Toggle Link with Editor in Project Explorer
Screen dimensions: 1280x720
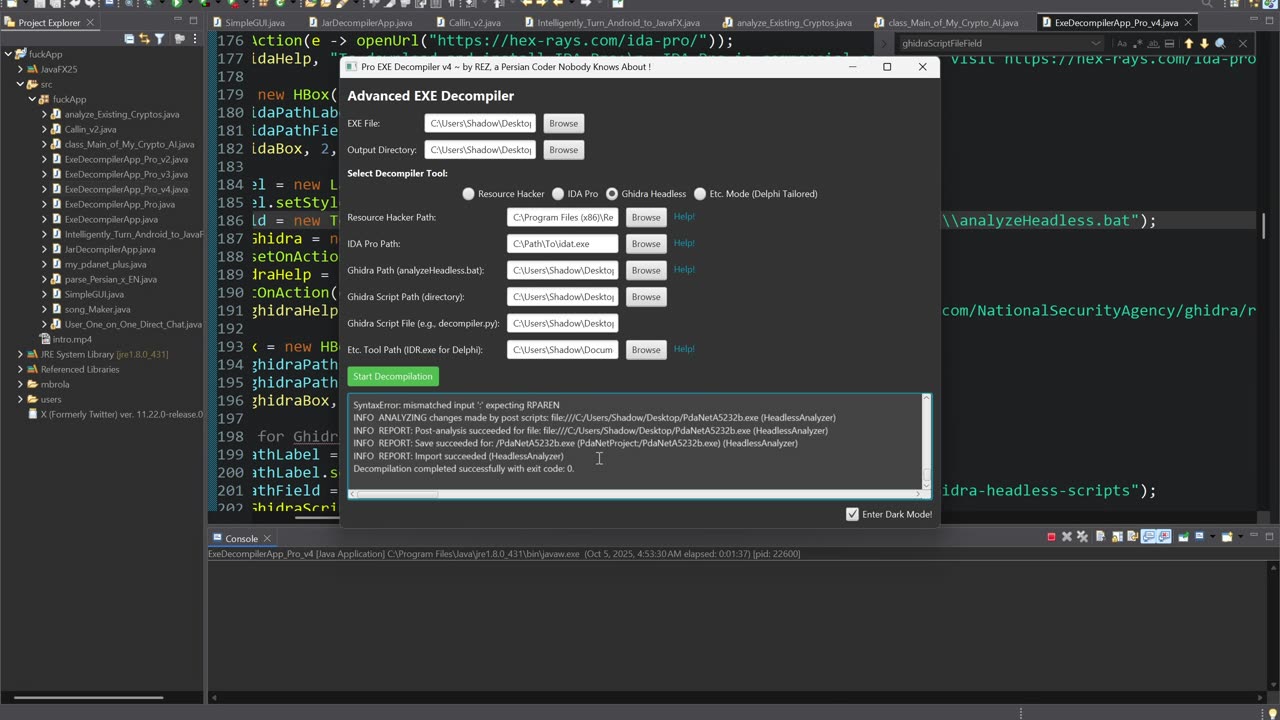point(144,39)
